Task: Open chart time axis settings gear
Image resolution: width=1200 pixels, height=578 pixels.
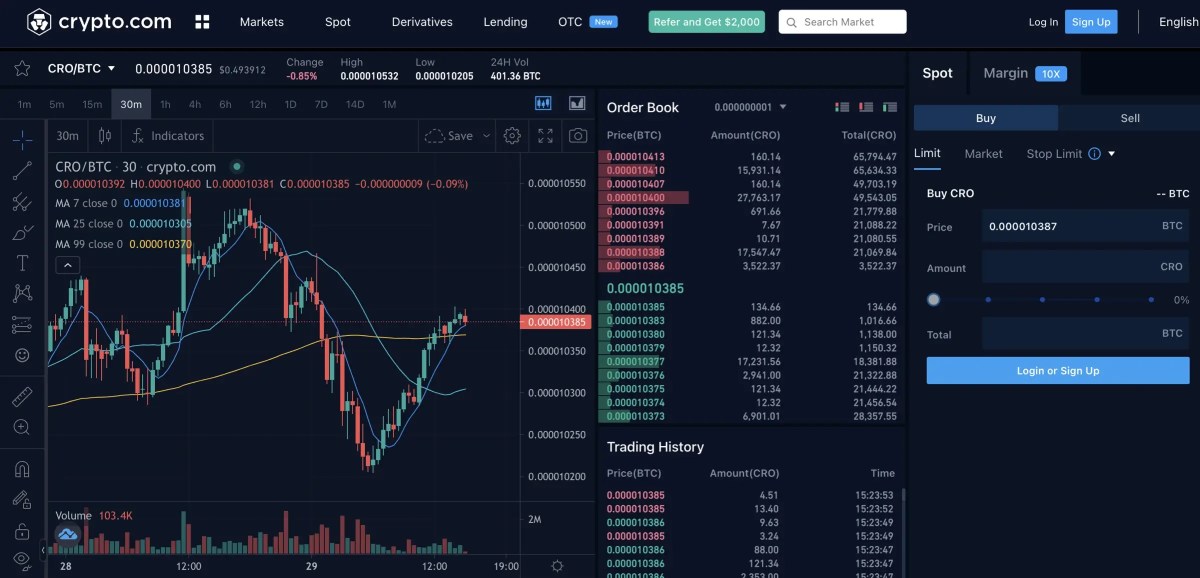Action: coord(557,566)
